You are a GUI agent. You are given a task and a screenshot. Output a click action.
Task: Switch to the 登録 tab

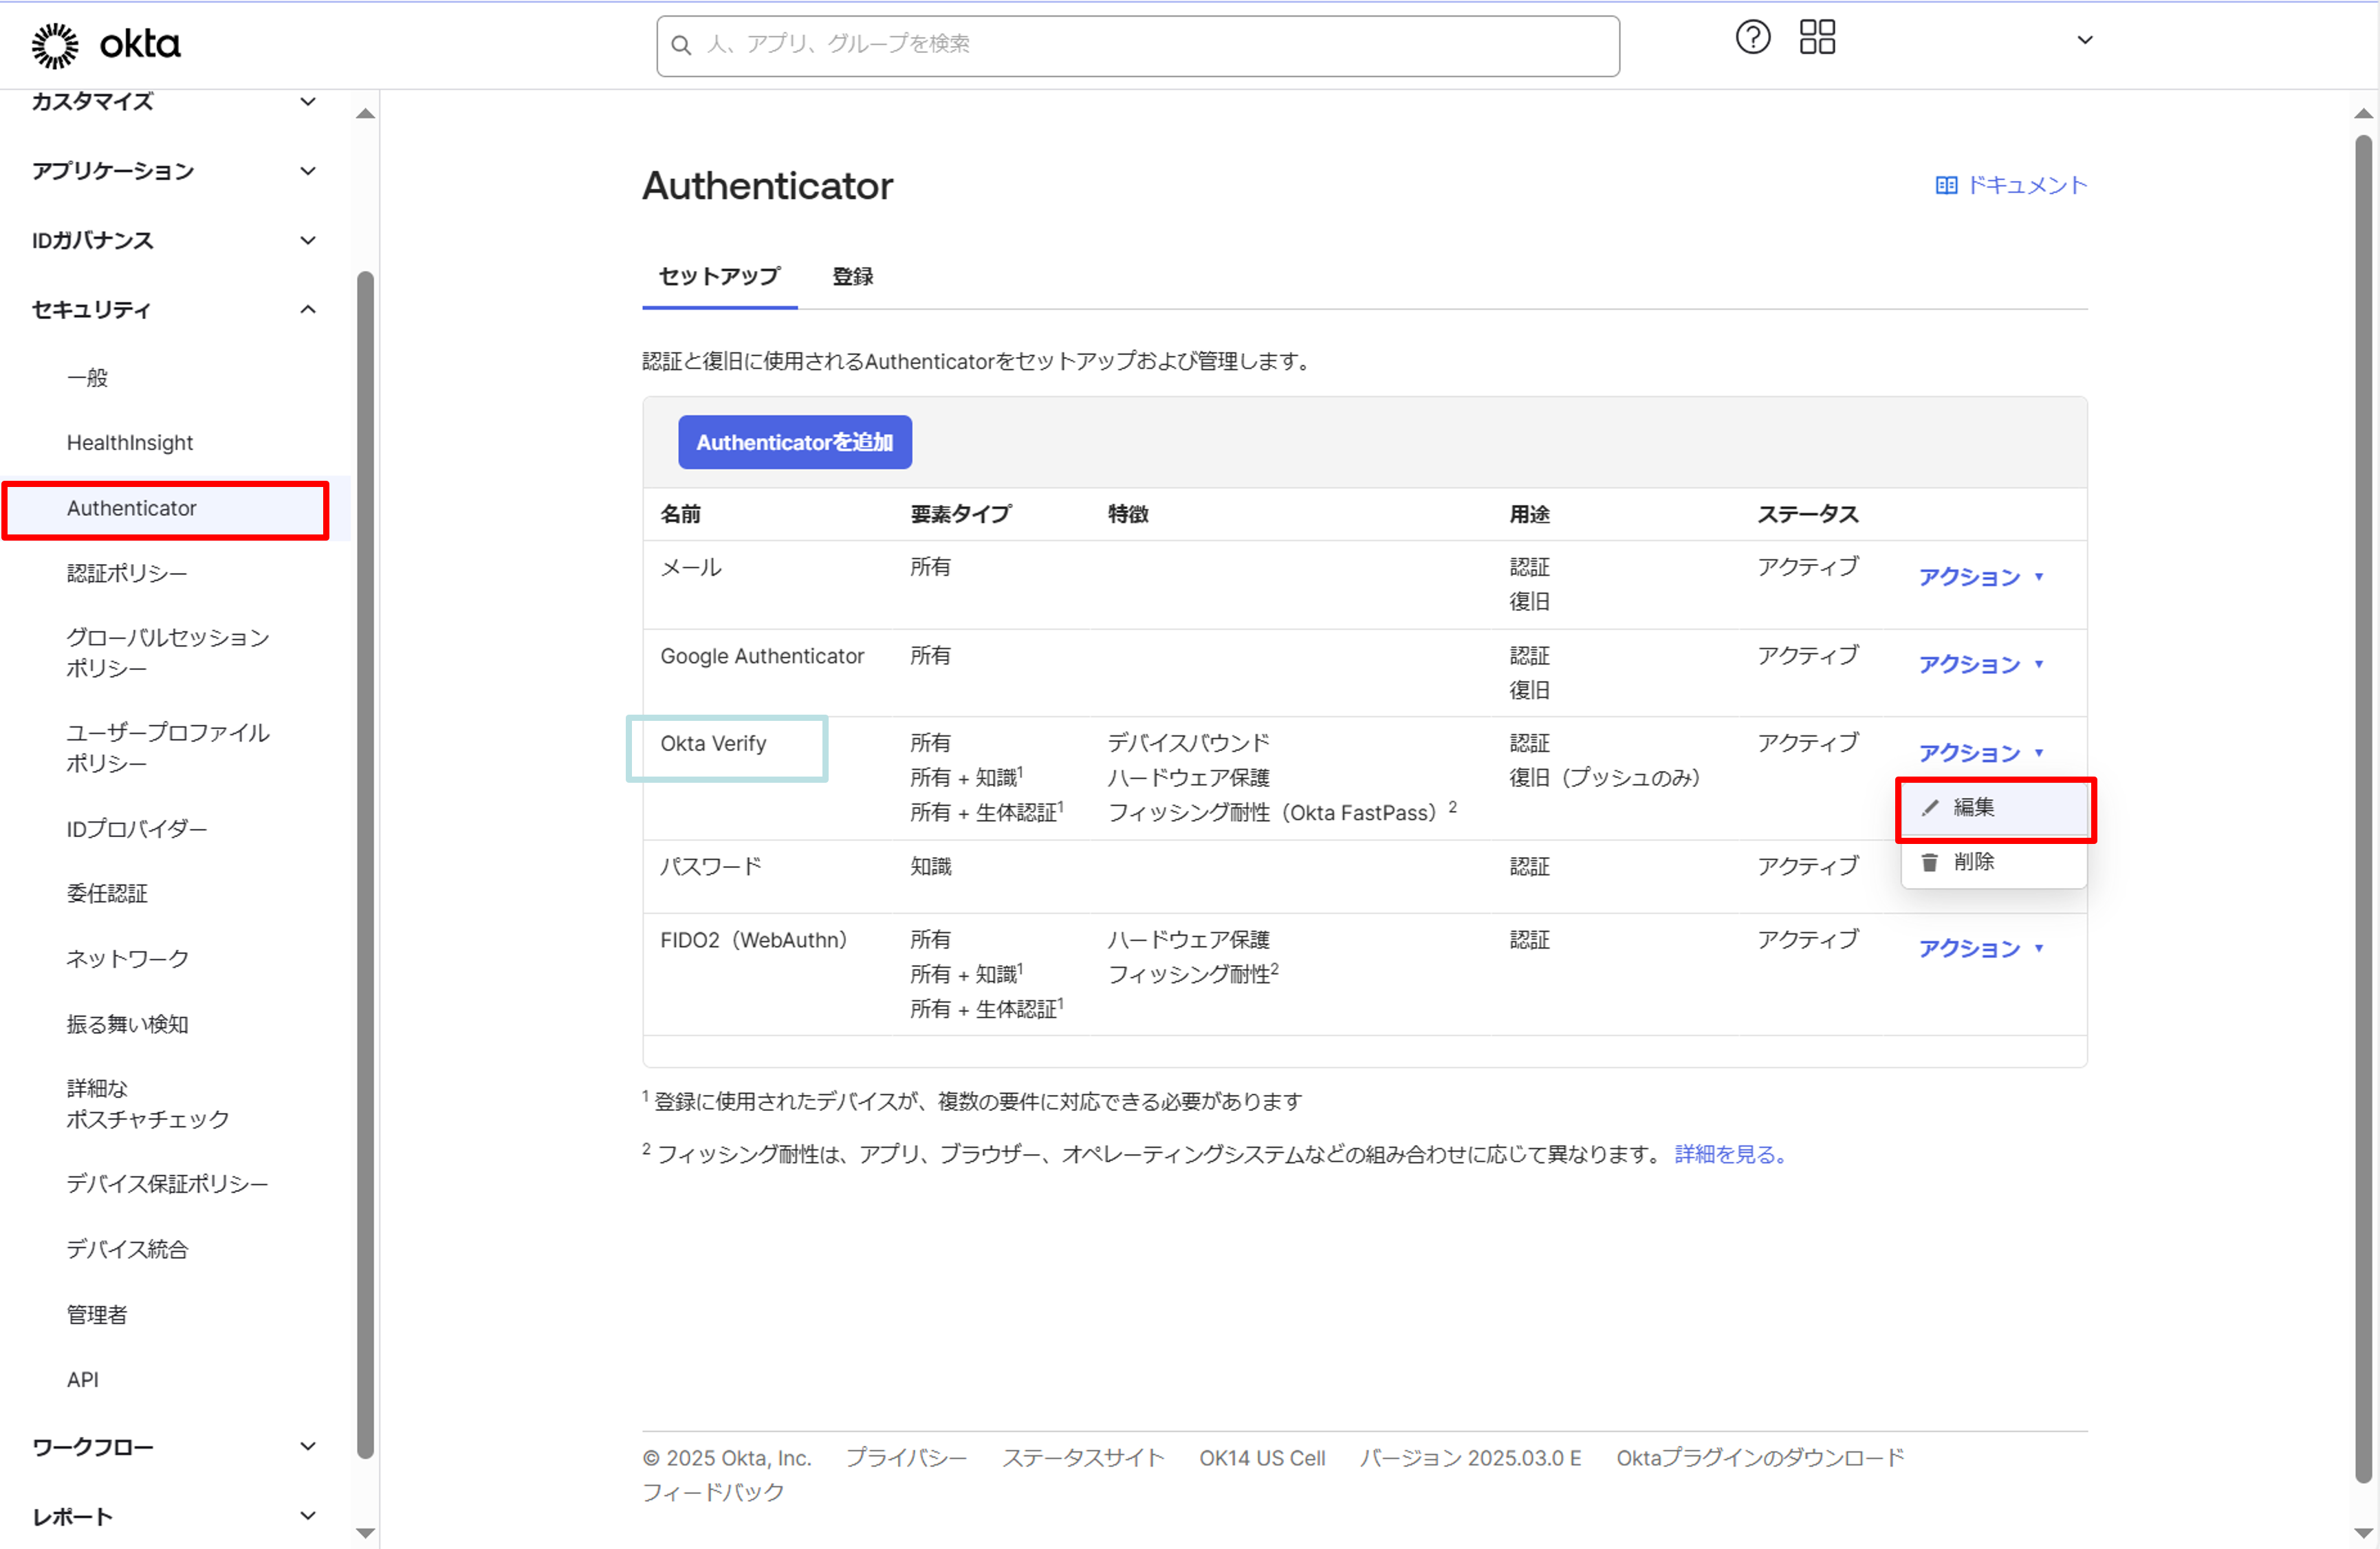coord(853,277)
